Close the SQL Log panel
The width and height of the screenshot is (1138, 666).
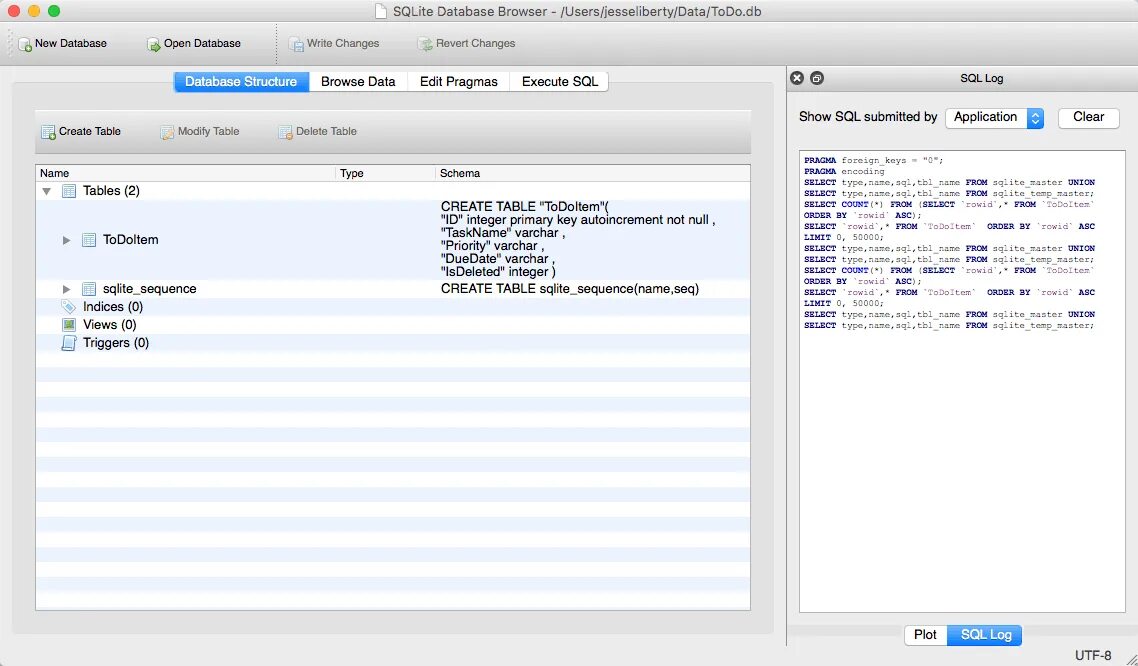pos(797,78)
